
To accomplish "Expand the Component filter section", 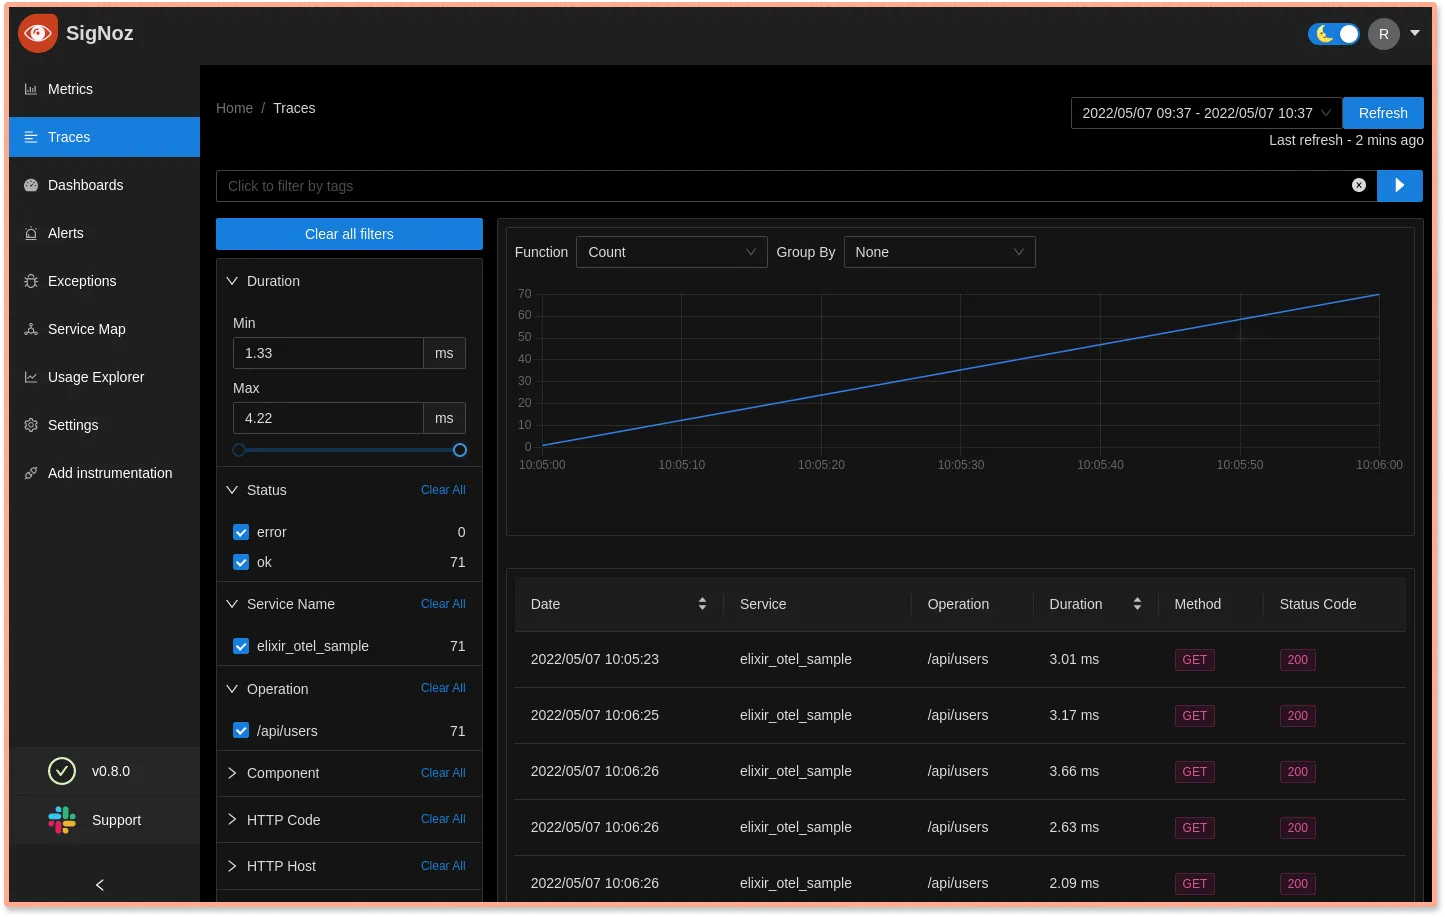I will [232, 773].
